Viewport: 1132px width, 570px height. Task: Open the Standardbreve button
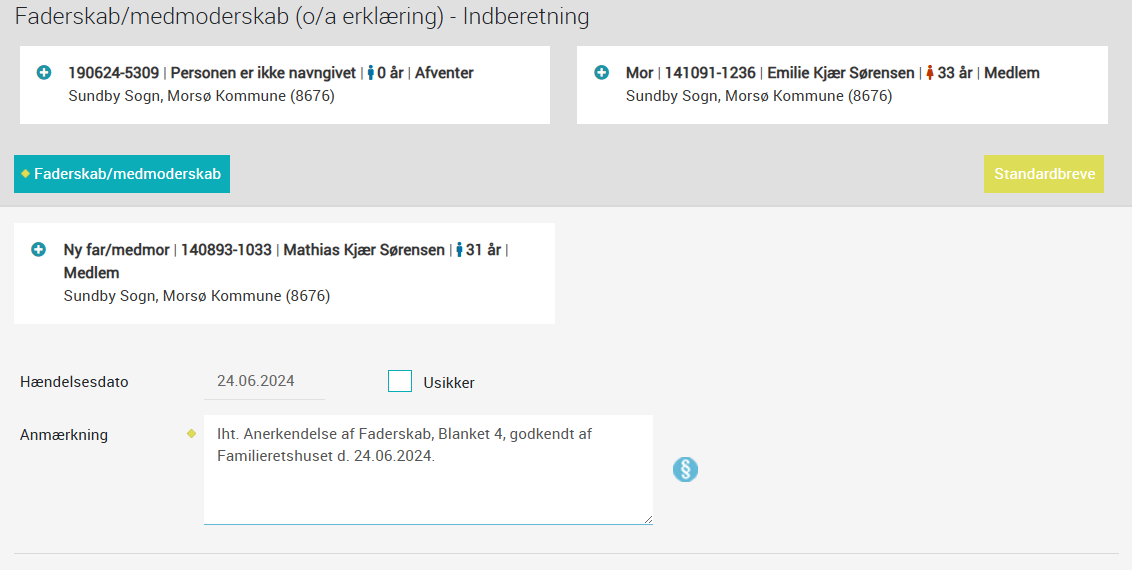pos(1044,174)
